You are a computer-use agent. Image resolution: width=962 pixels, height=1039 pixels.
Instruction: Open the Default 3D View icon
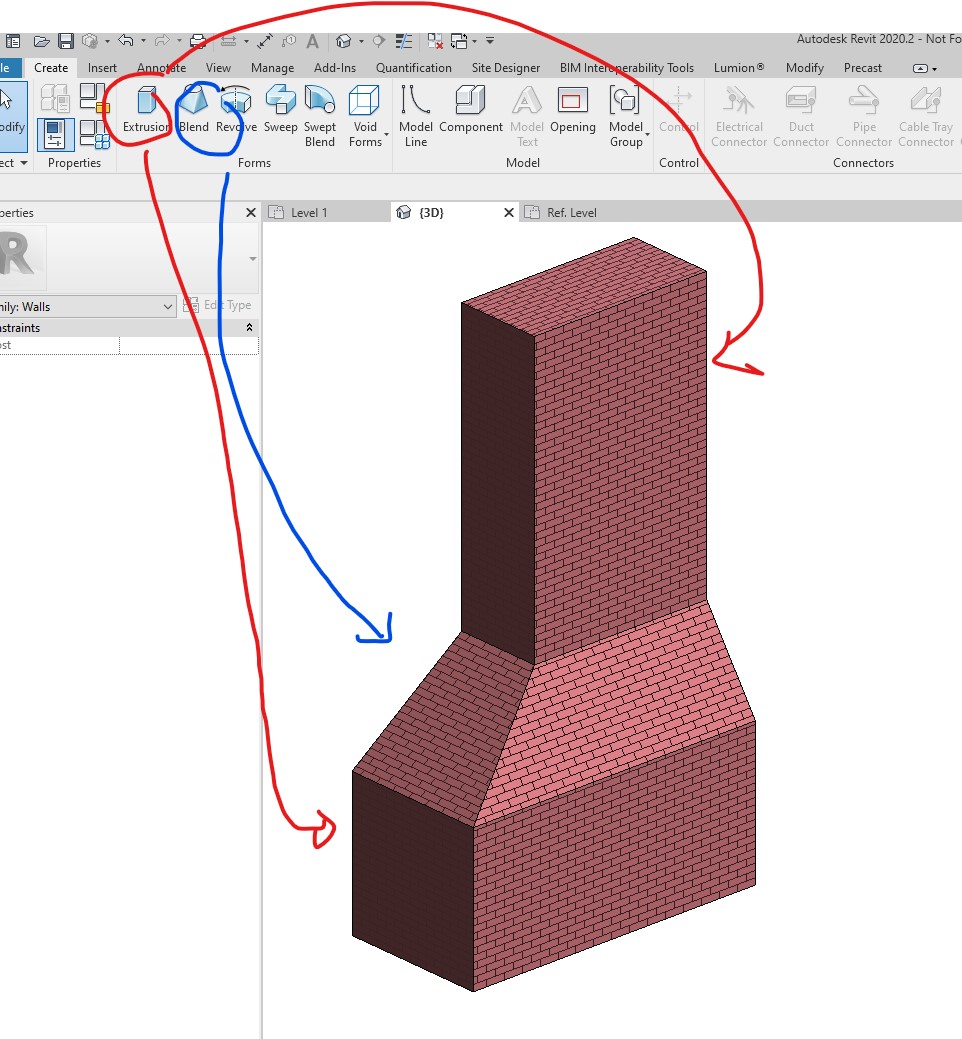coord(343,41)
